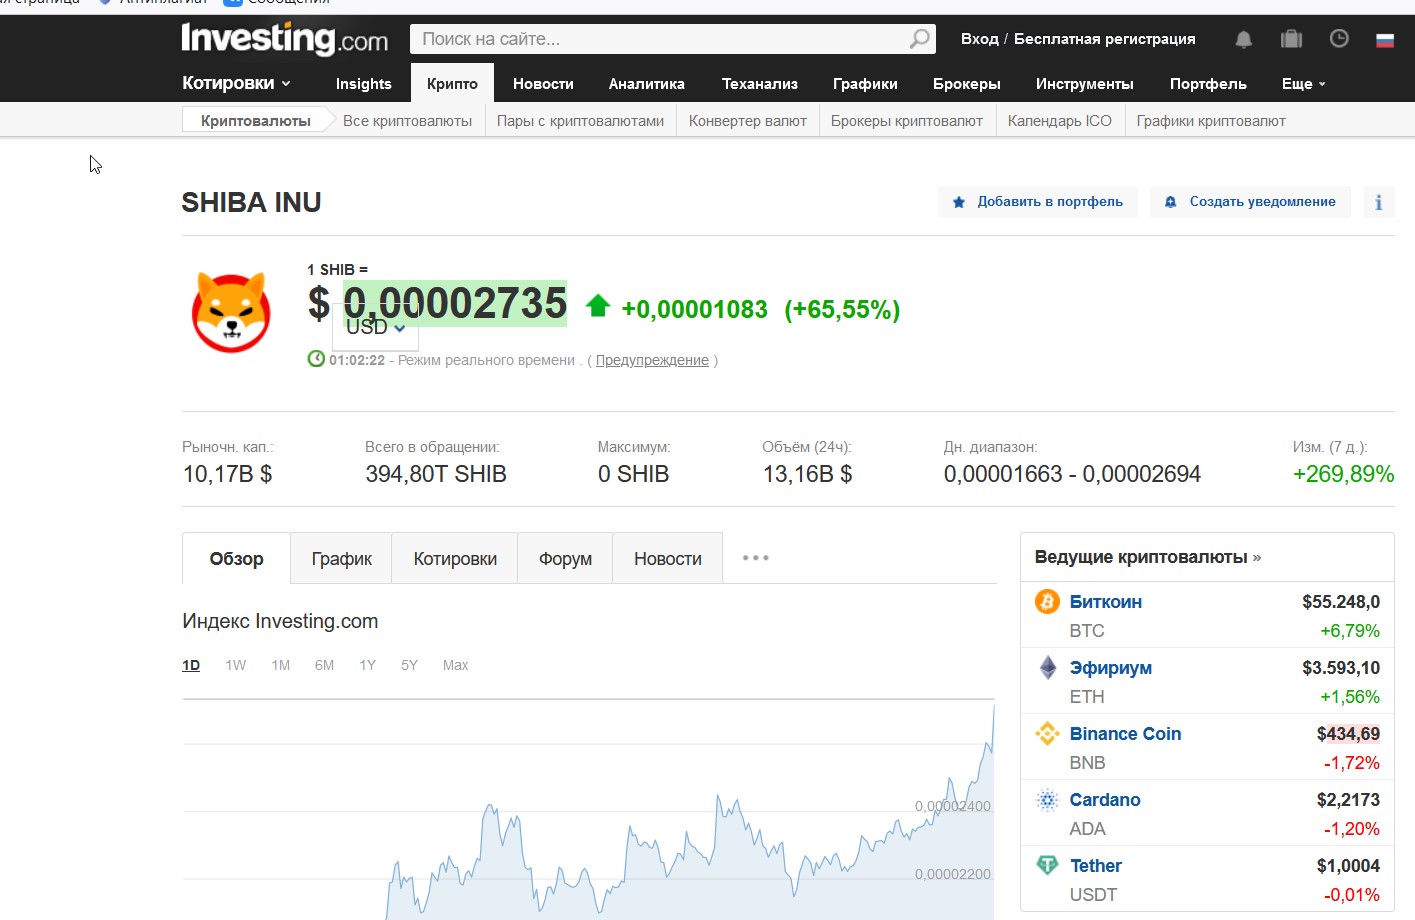Open the USD currency dropdown

click(x=376, y=328)
